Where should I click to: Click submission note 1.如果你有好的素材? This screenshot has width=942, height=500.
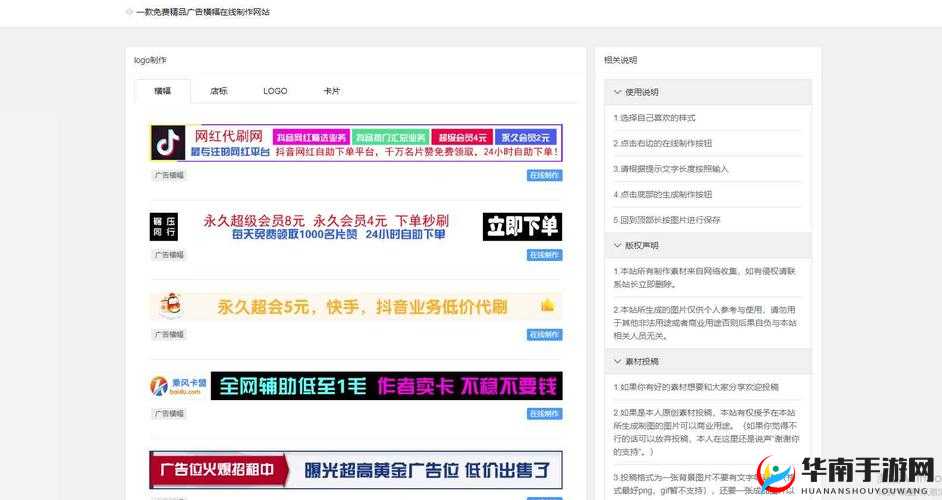(x=696, y=388)
